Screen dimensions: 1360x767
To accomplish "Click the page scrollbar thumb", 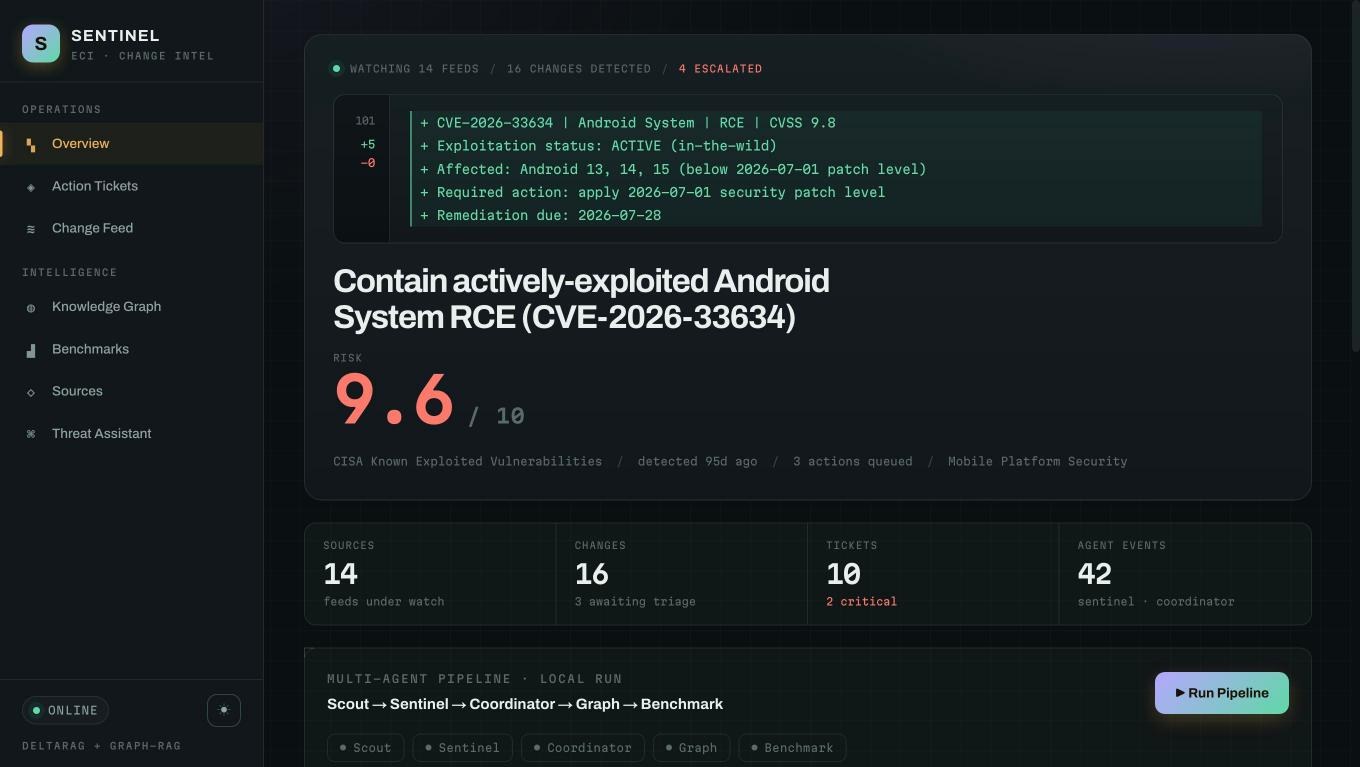I will 1355,175.
